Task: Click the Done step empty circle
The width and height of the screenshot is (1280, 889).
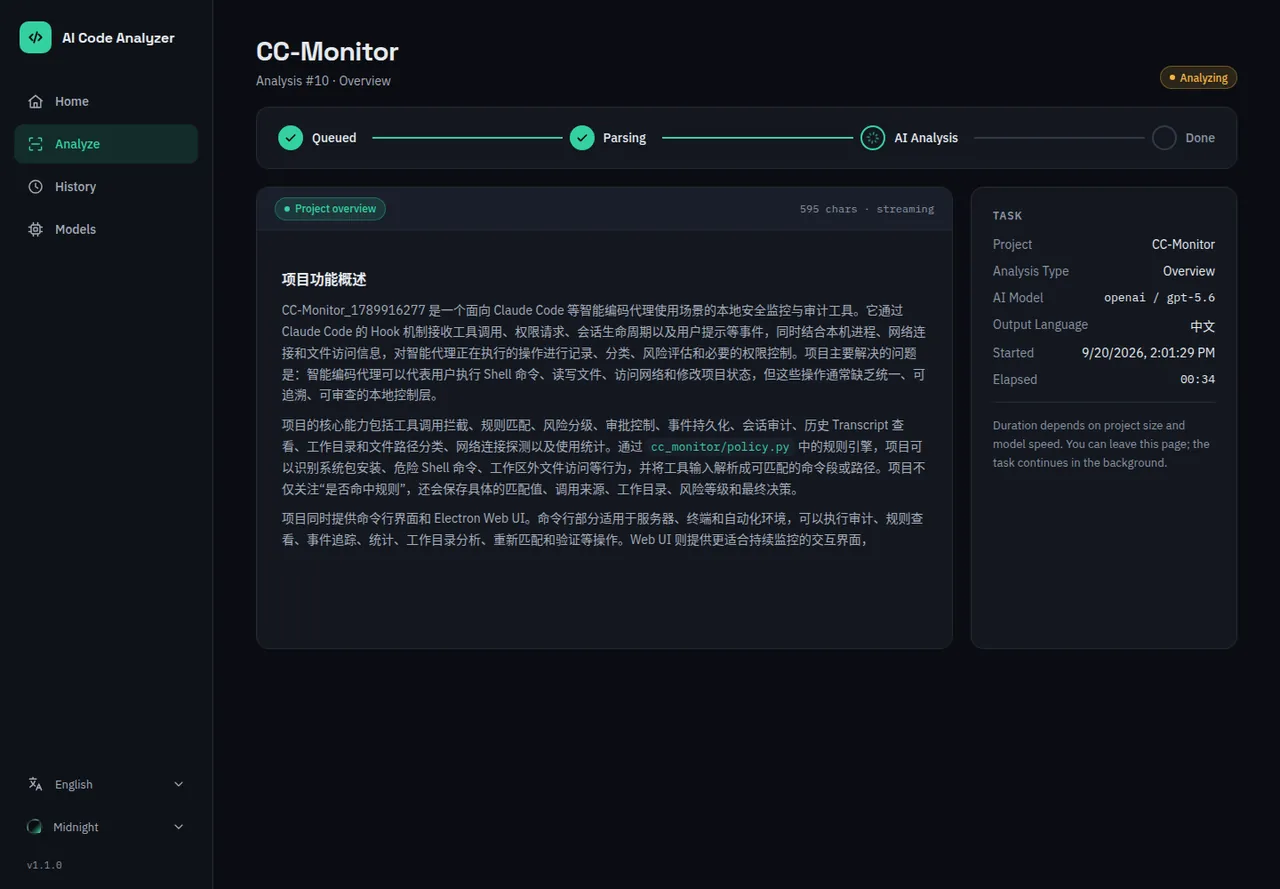Action: pos(1164,138)
